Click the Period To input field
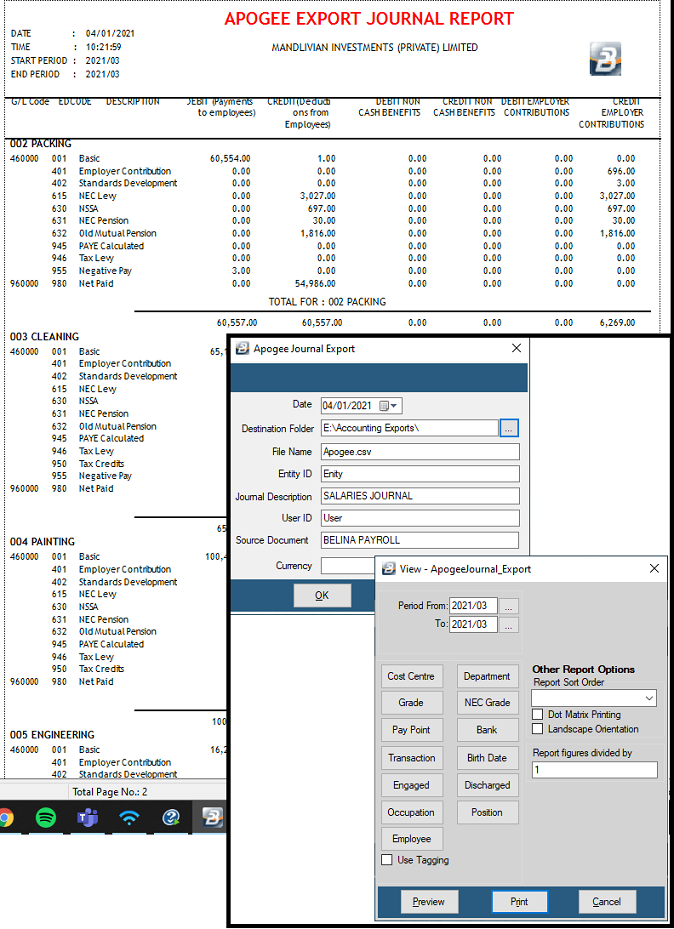The image size is (674, 929). click(x=473, y=624)
